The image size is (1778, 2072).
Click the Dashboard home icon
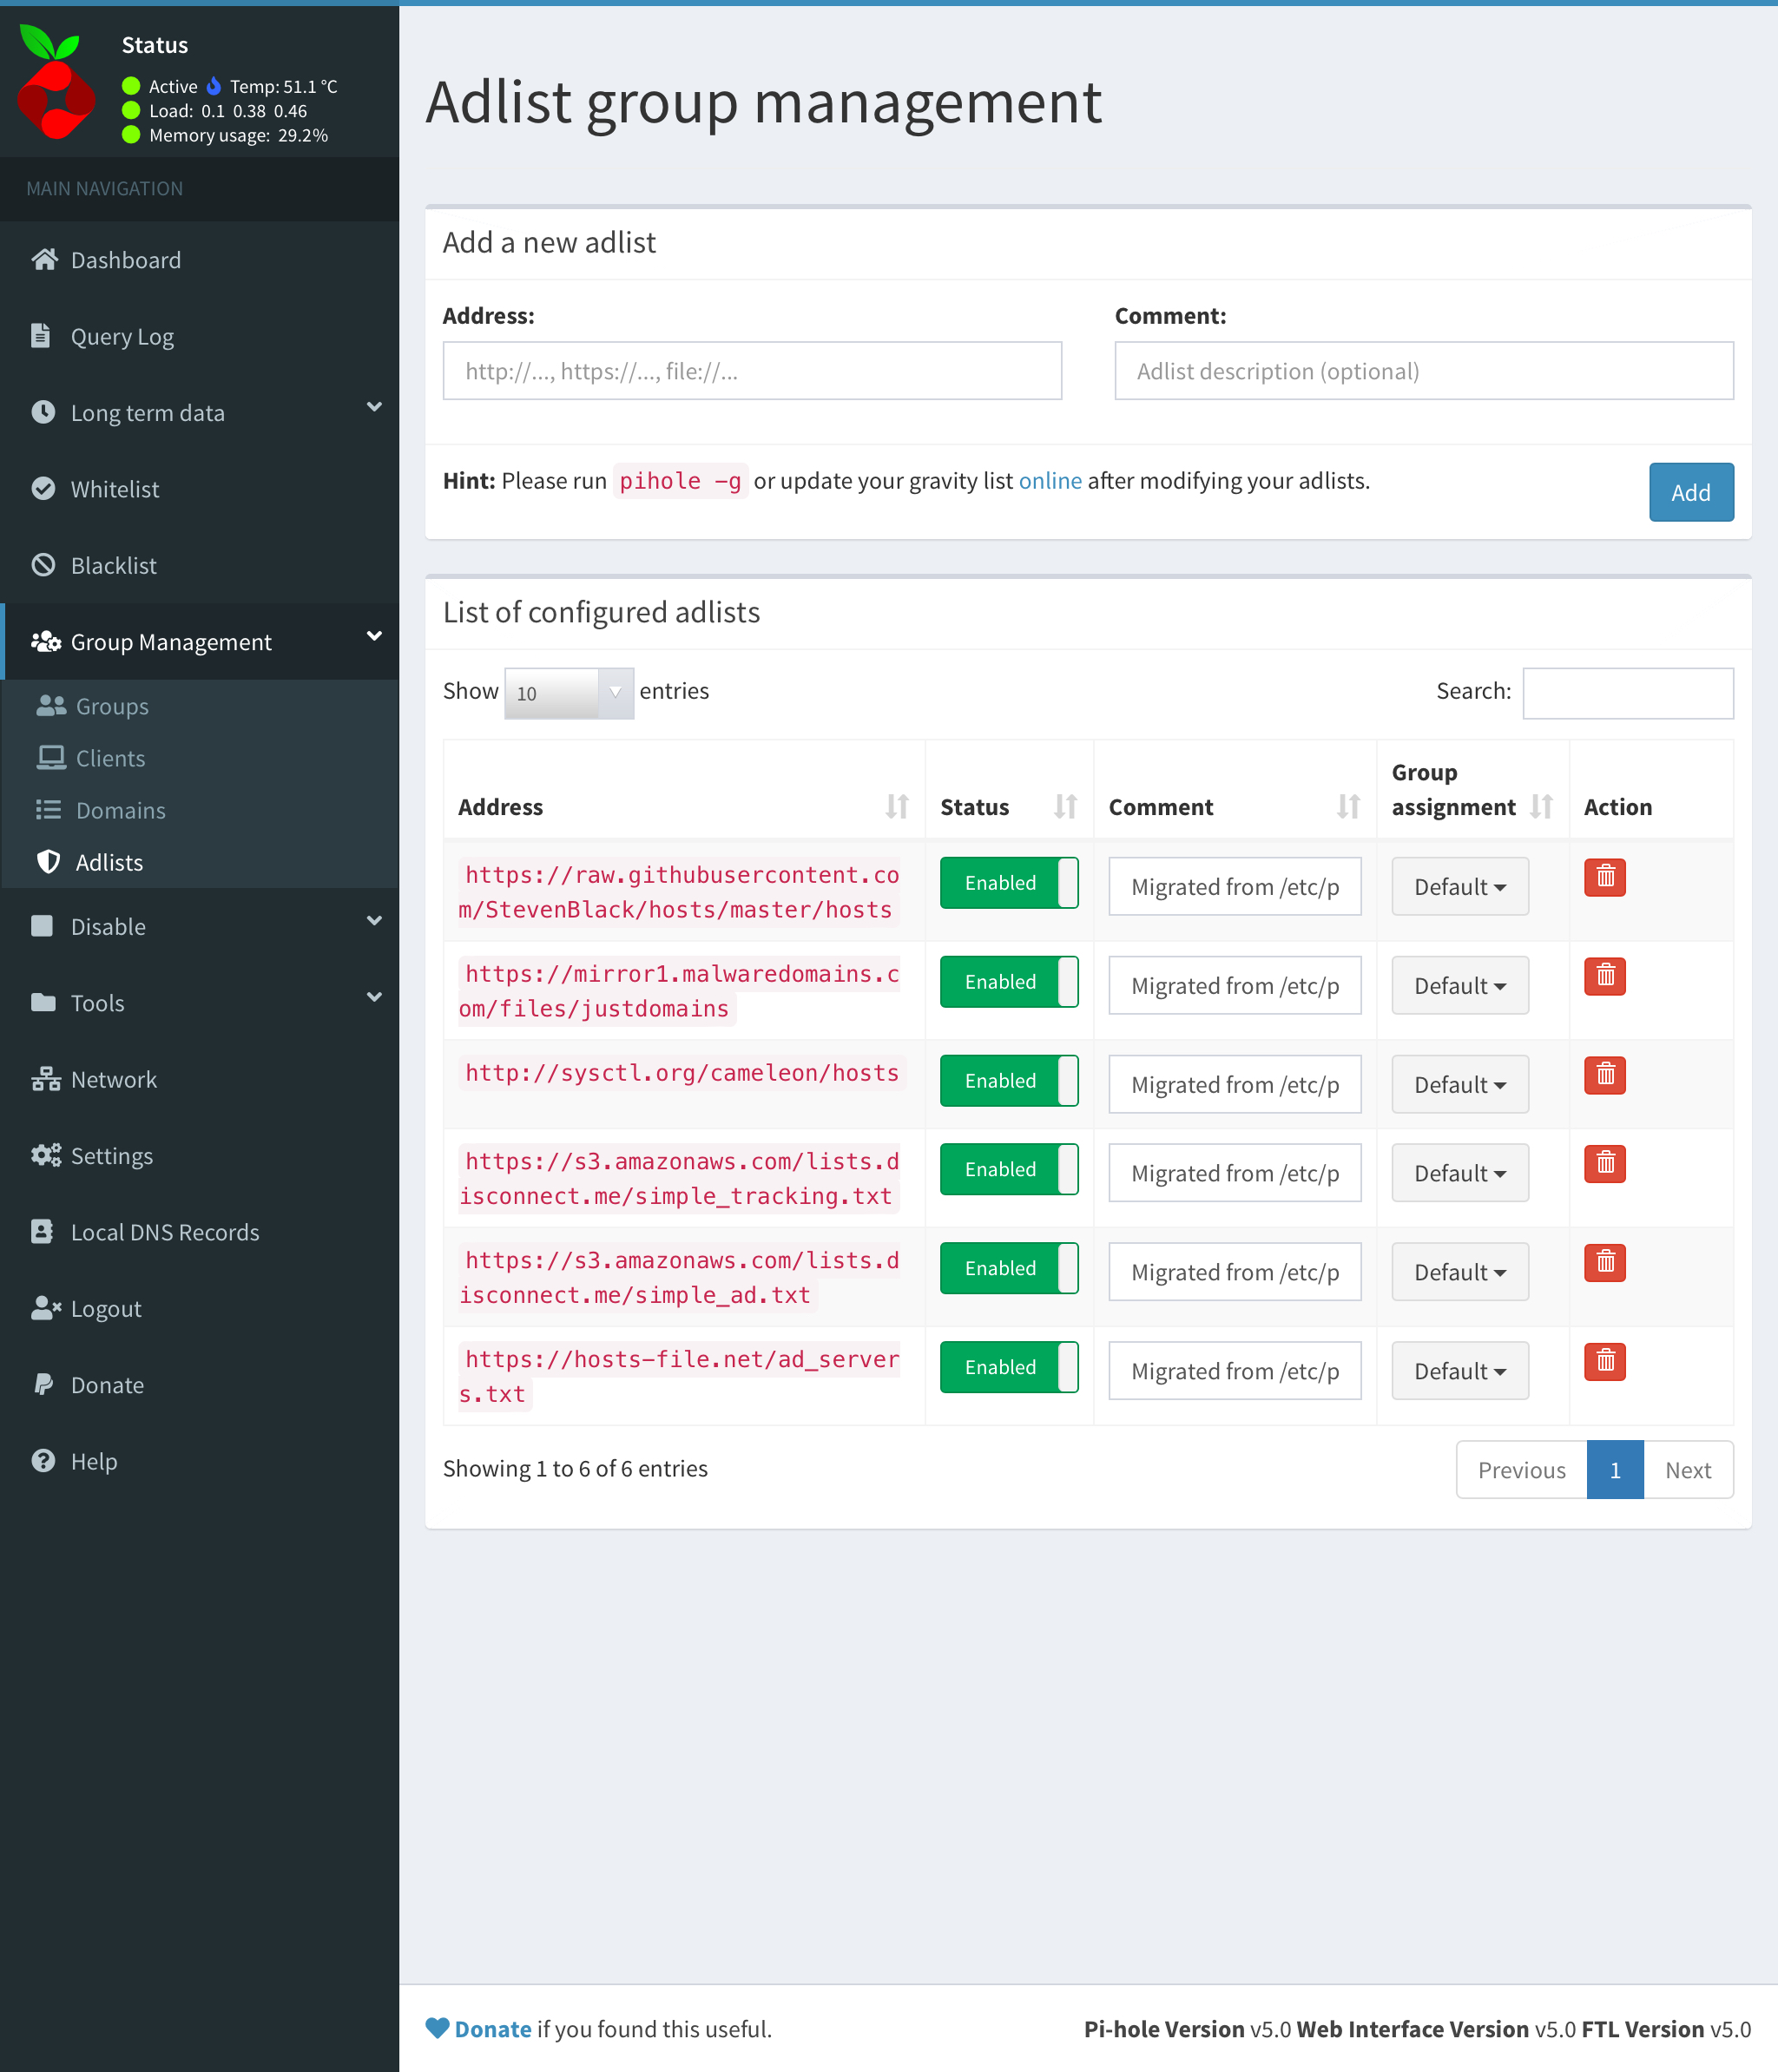tap(44, 260)
